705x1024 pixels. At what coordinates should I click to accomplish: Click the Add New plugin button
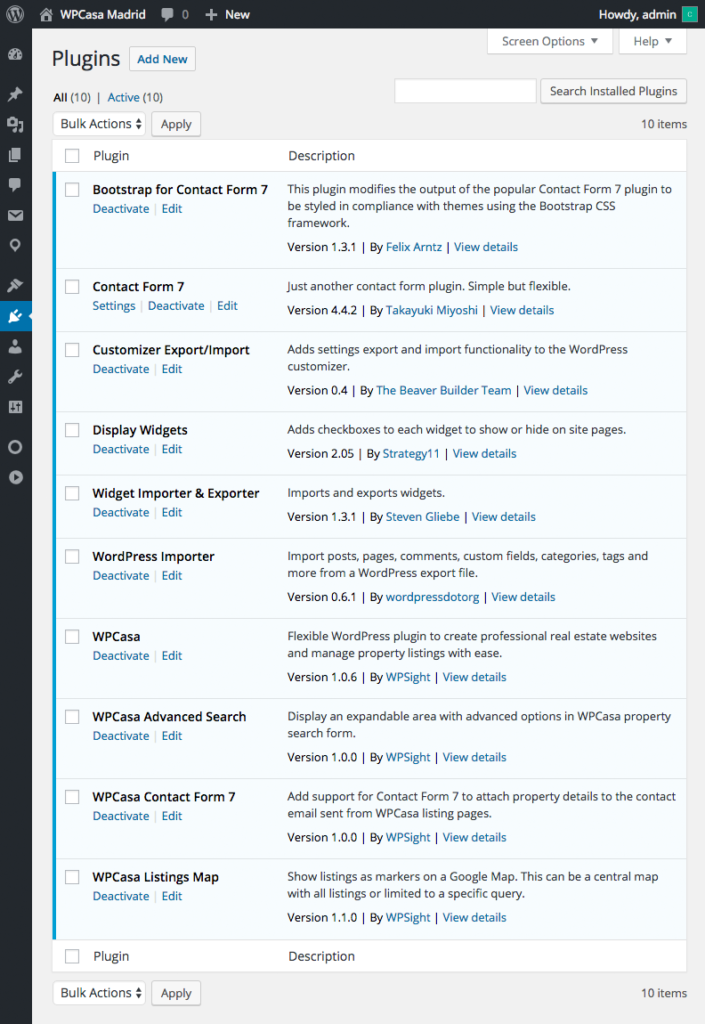coord(162,59)
